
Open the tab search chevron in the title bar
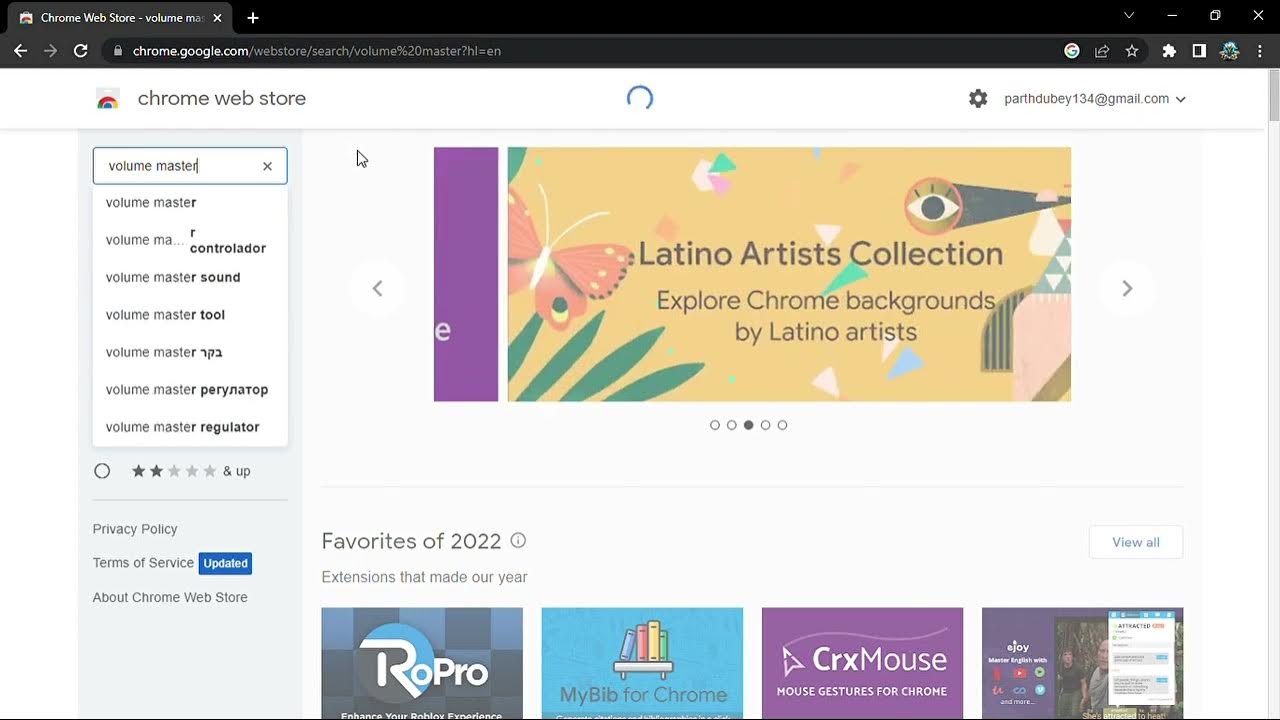pos(1129,15)
